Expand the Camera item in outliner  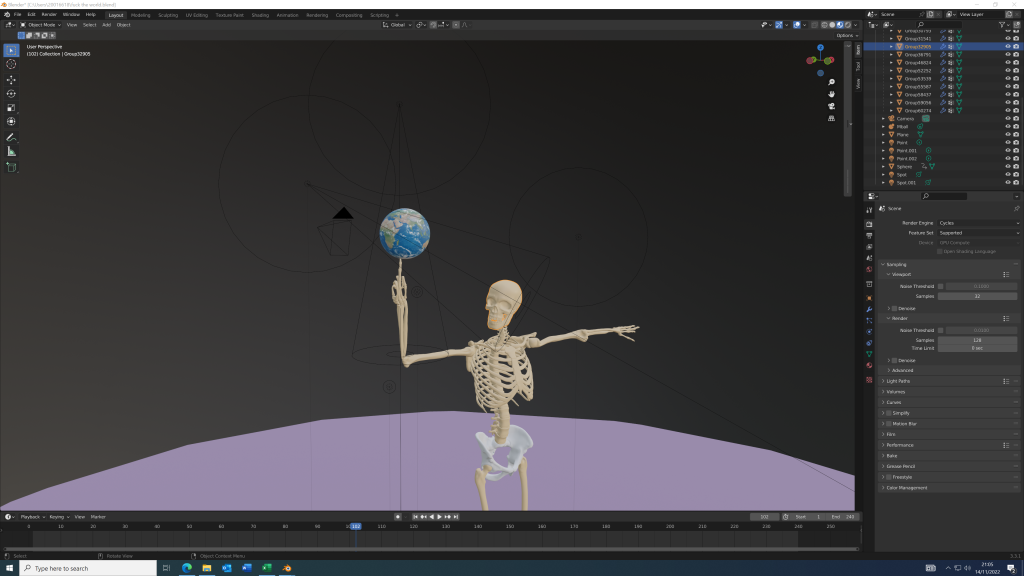pos(883,119)
